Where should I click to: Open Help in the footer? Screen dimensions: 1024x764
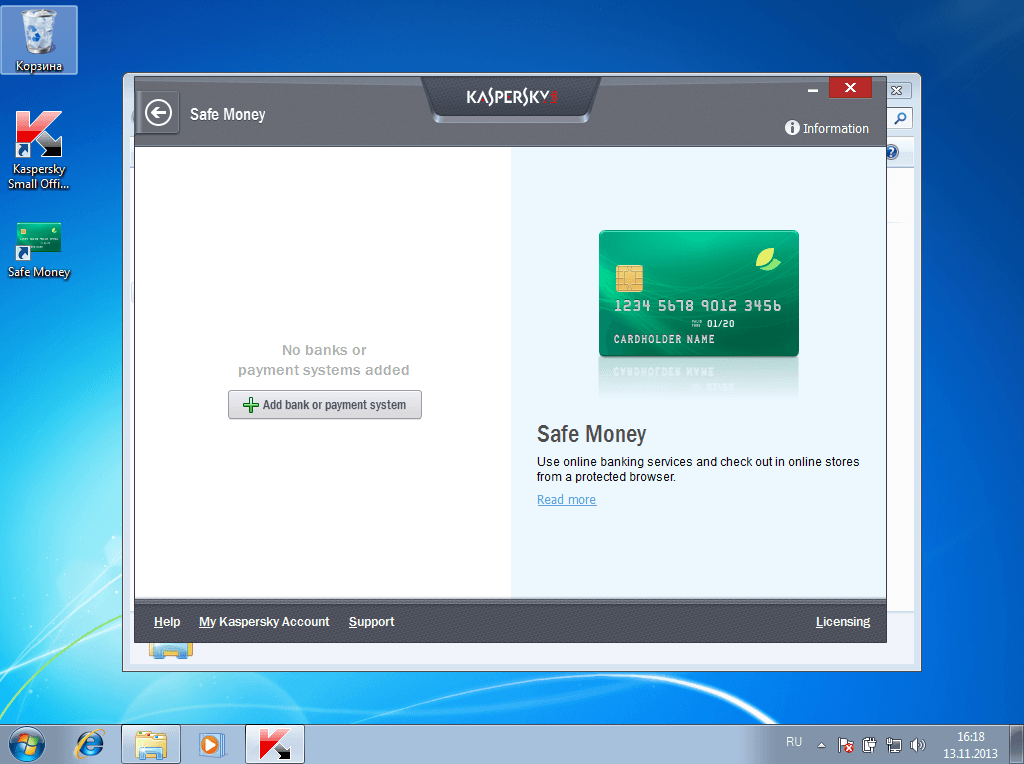tap(167, 622)
